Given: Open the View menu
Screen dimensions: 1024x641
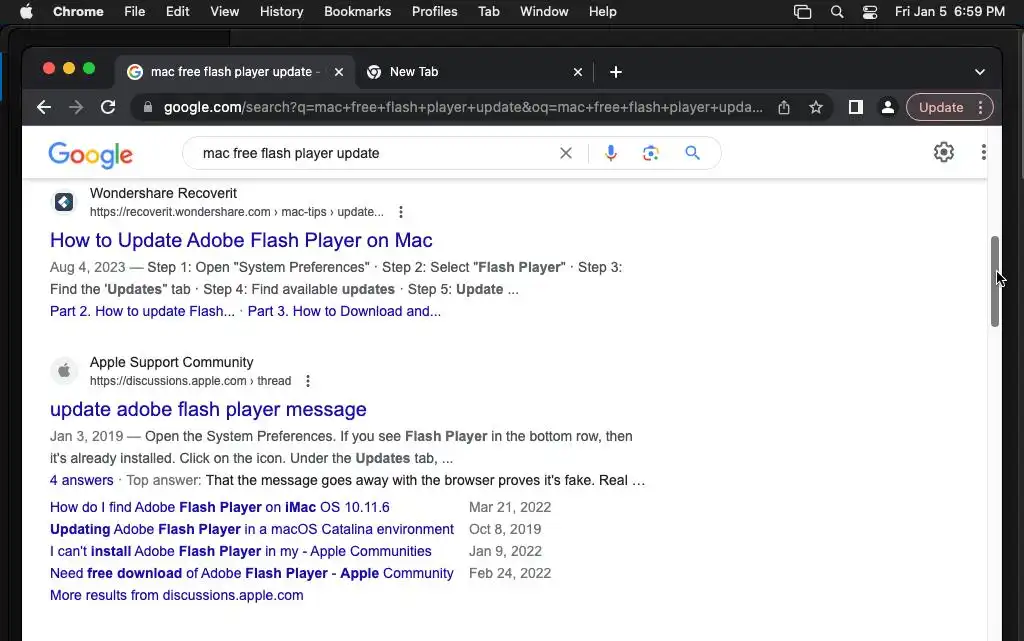Looking at the screenshot, I should click(x=225, y=12).
